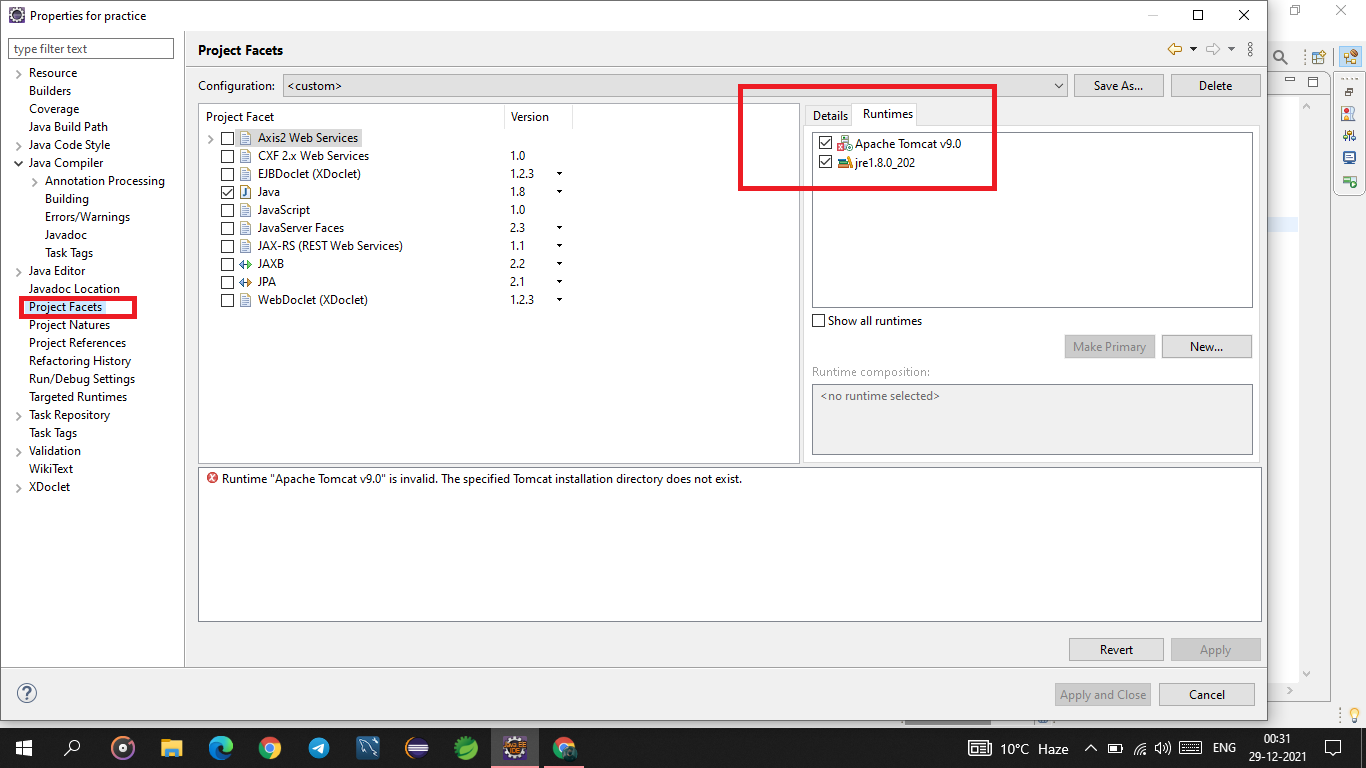This screenshot has width=1366, height=768.
Task: Open the Help question mark icon
Action: tap(27, 693)
